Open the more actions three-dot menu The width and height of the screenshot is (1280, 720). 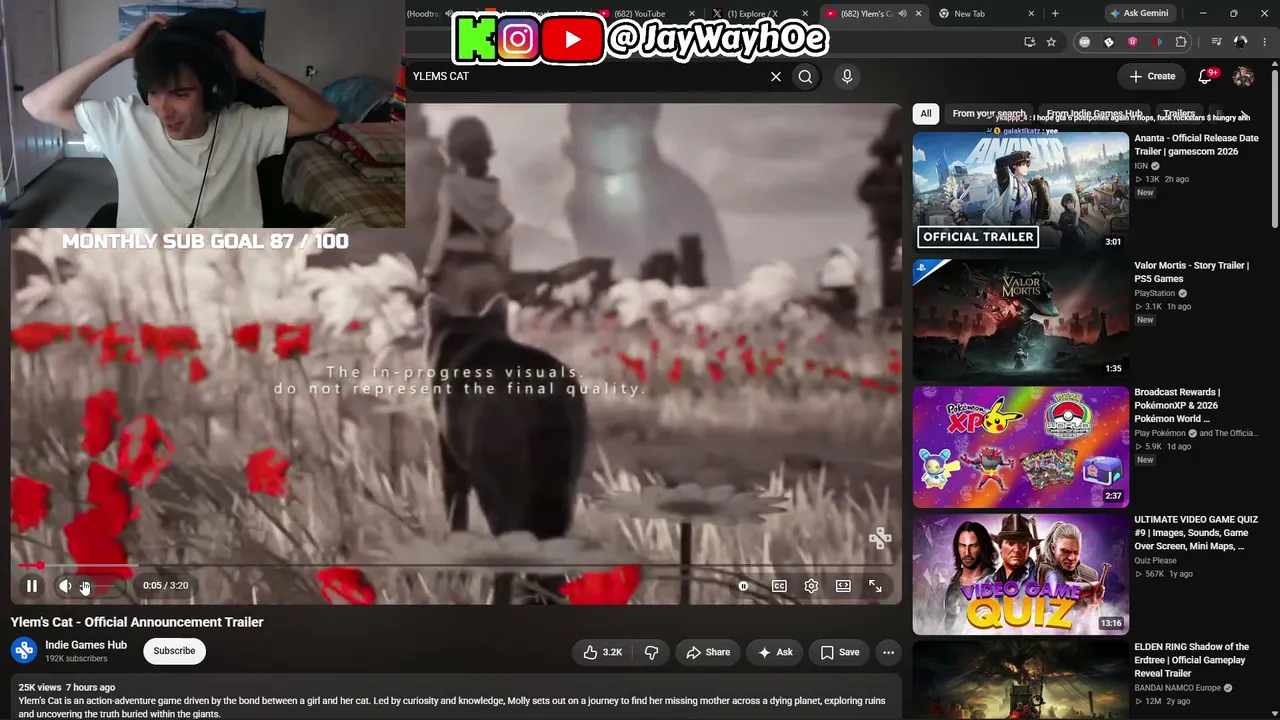(x=888, y=652)
